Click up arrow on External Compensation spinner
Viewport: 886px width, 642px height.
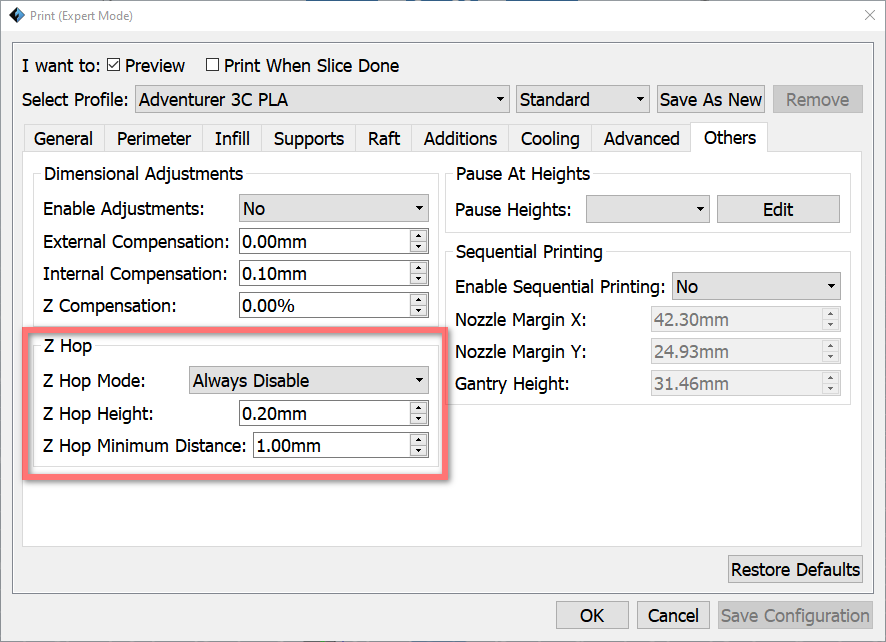pos(418,236)
